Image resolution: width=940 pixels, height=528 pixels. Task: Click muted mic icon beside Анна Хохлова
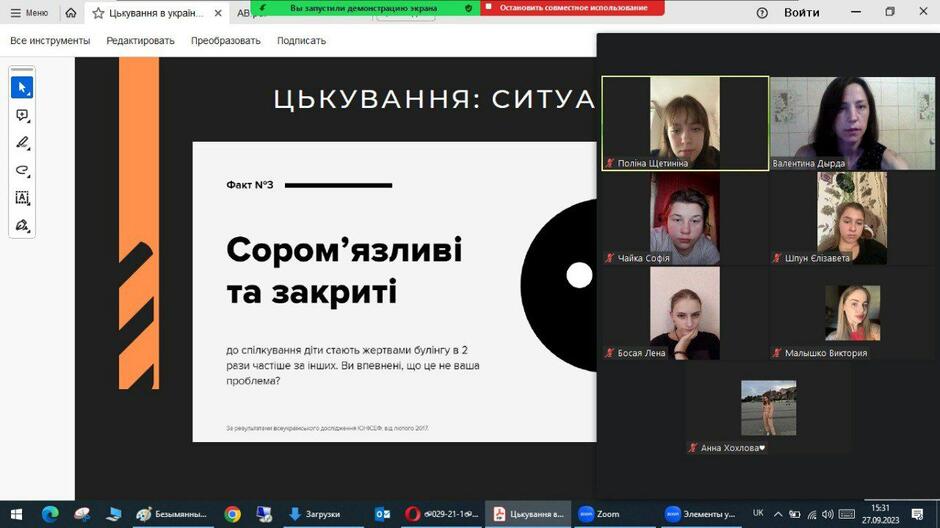[693, 448]
